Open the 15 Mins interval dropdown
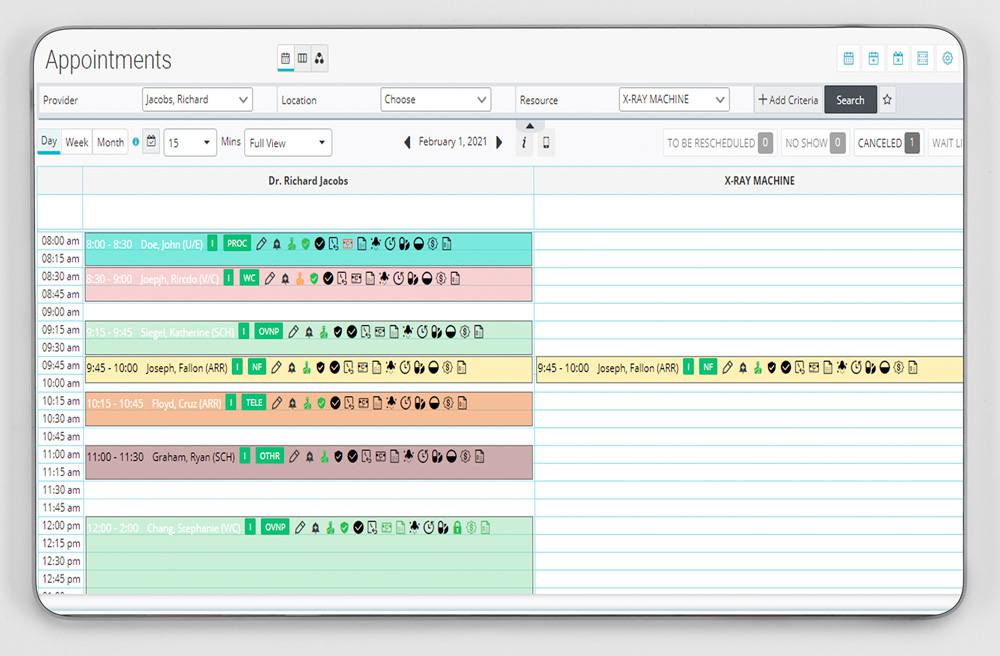 tap(190, 142)
